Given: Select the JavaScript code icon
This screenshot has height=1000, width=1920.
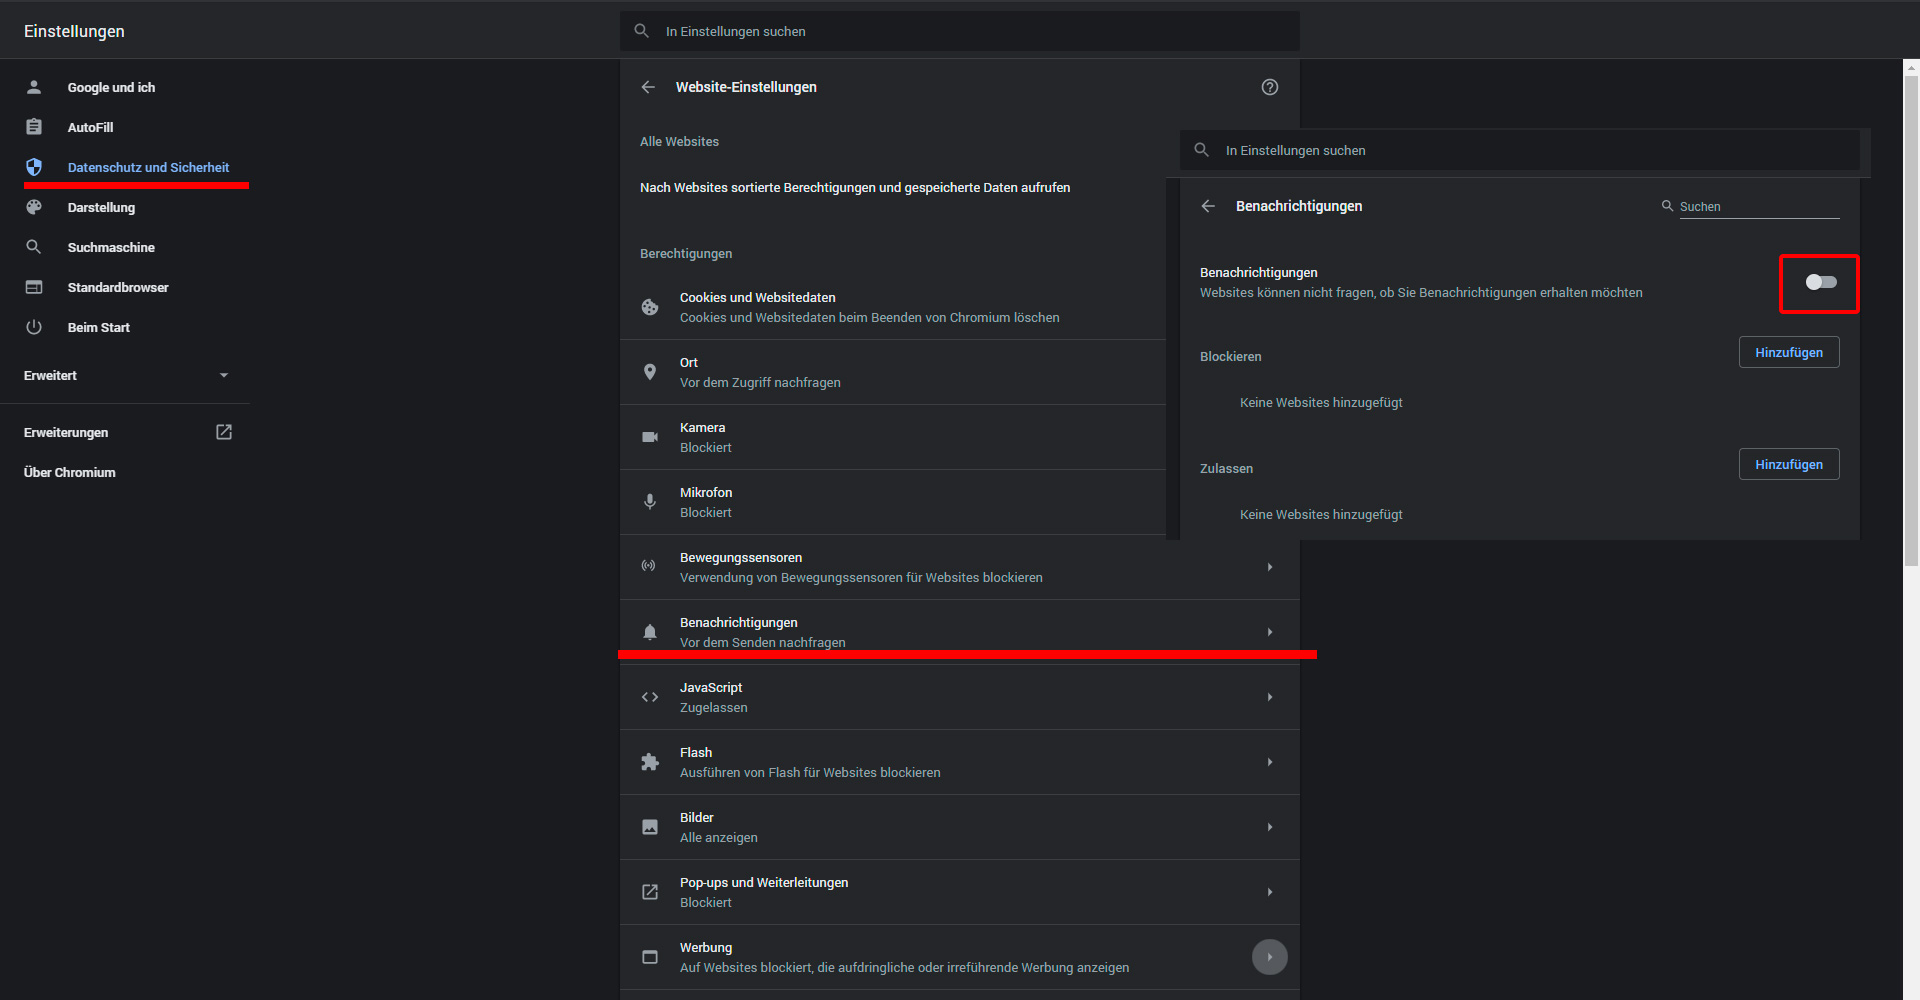Looking at the screenshot, I should (x=650, y=697).
